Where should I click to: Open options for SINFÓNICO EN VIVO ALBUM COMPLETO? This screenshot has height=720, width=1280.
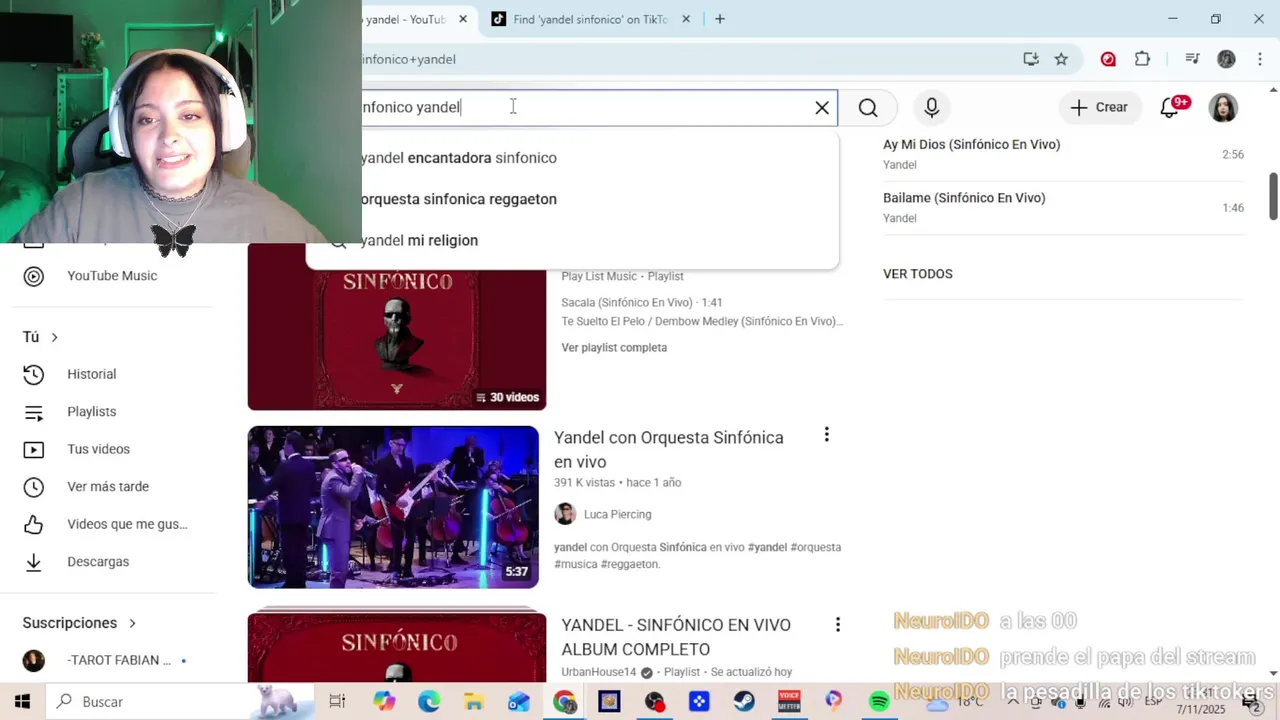tap(837, 625)
